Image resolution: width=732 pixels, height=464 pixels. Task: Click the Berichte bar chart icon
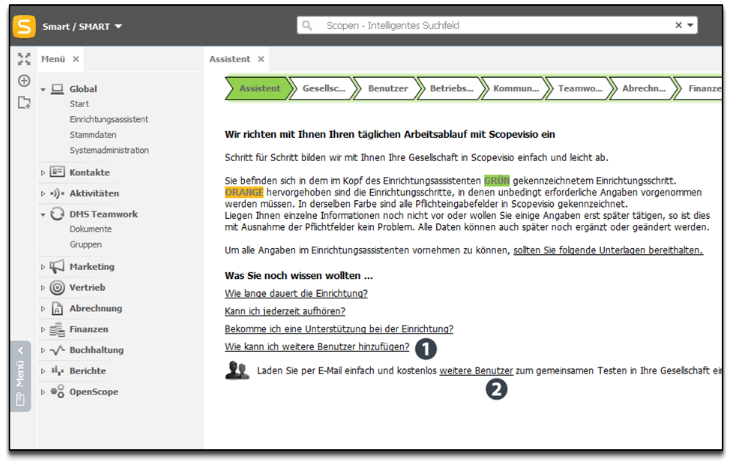tap(57, 371)
